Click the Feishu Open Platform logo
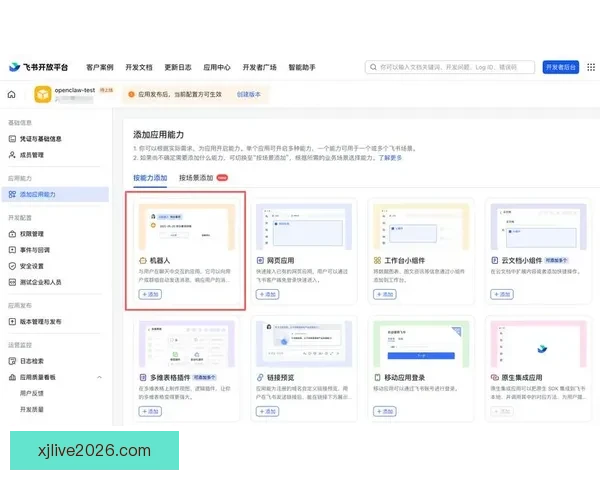Image resolution: width=600 pixels, height=480 pixels. click(39, 67)
